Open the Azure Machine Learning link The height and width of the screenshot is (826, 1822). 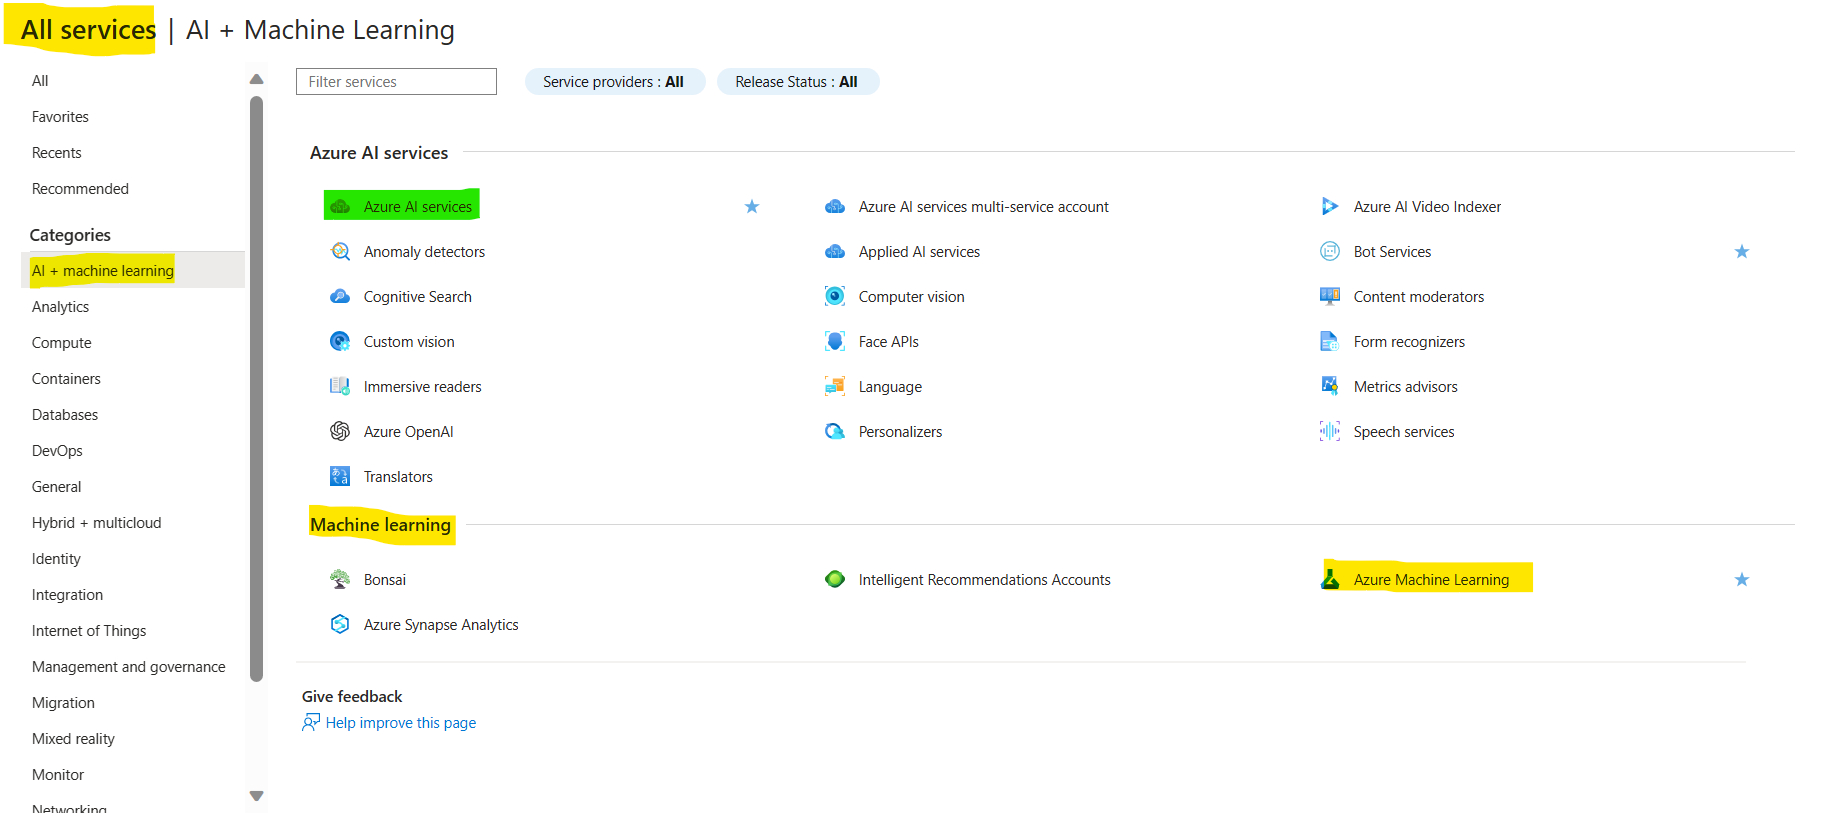click(1431, 580)
